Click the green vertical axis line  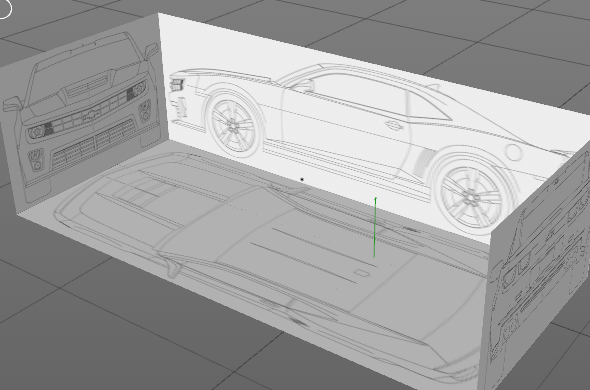(x=375, y=227)
